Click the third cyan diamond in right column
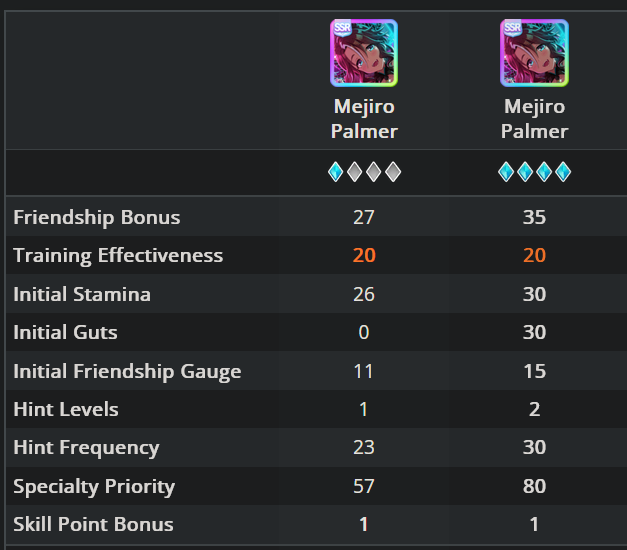The width and height of the screenshot is (627, 550). [x=544, y=172]
